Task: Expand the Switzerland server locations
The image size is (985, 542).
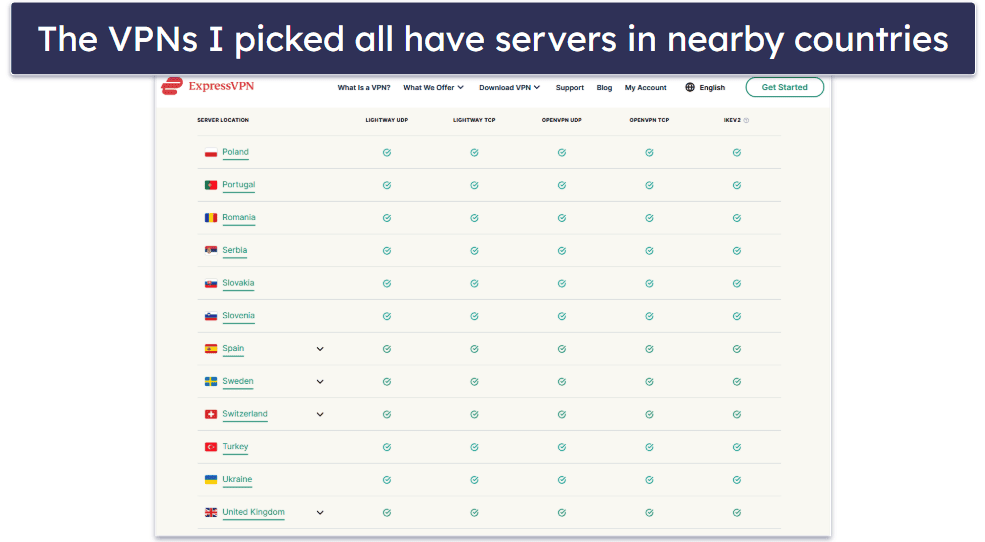Action: 320,414
